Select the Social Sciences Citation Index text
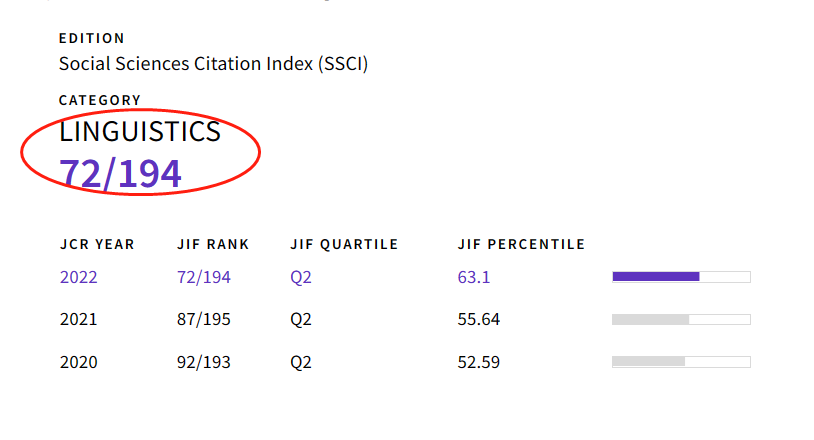The image size is (814, 440). tap(213, 64)
